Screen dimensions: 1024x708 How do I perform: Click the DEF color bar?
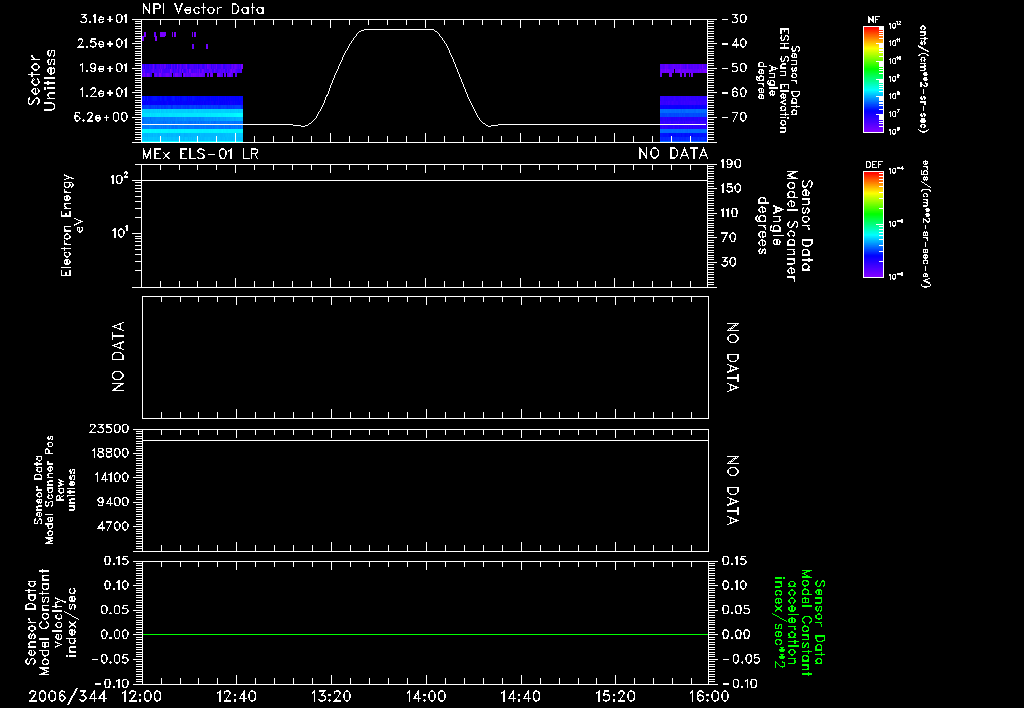click(874, 224)
